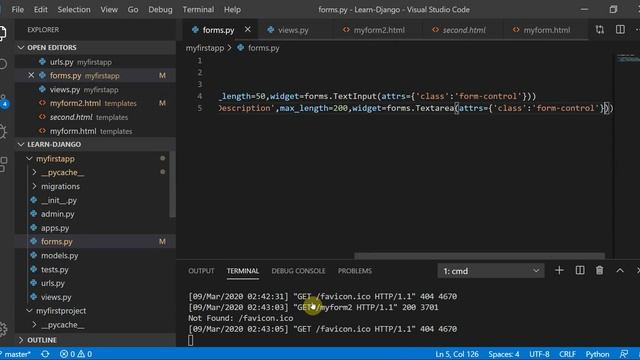The image size is (640, 360).
Task: Open the Extensions view in activity bar
Action: click(3, 164)
